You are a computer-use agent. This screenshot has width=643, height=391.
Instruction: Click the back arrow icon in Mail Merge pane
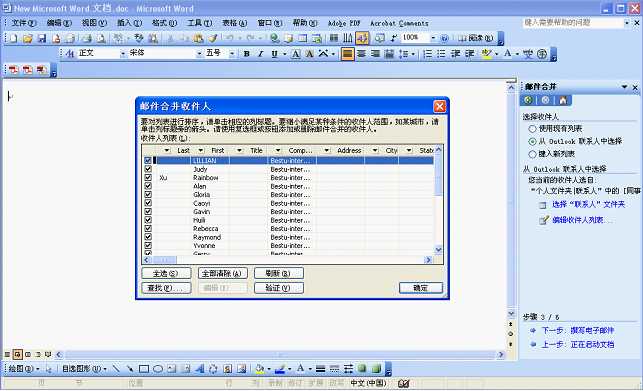528,100
